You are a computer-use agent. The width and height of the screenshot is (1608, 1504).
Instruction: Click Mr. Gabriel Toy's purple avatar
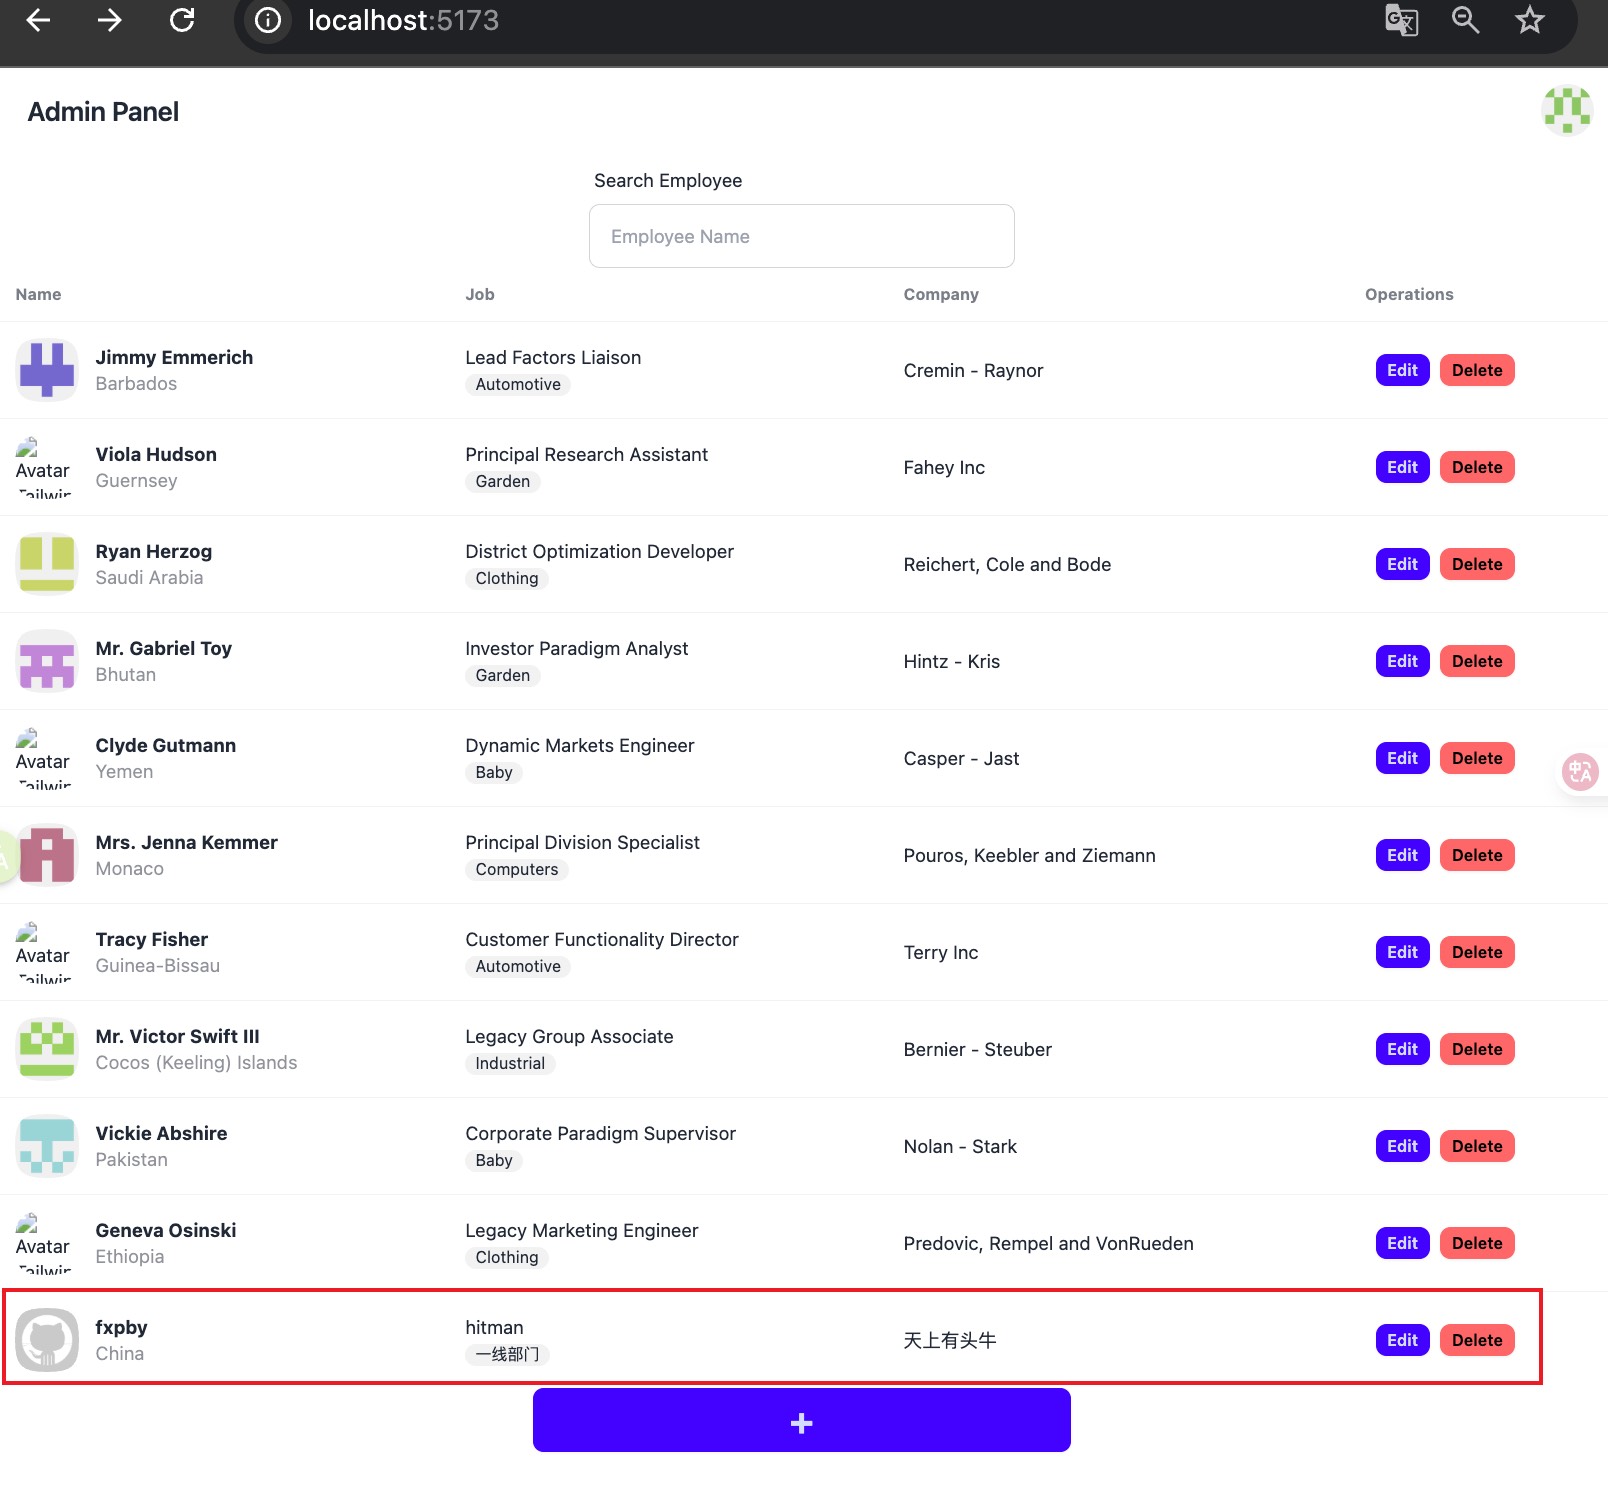tap(47, 661)
